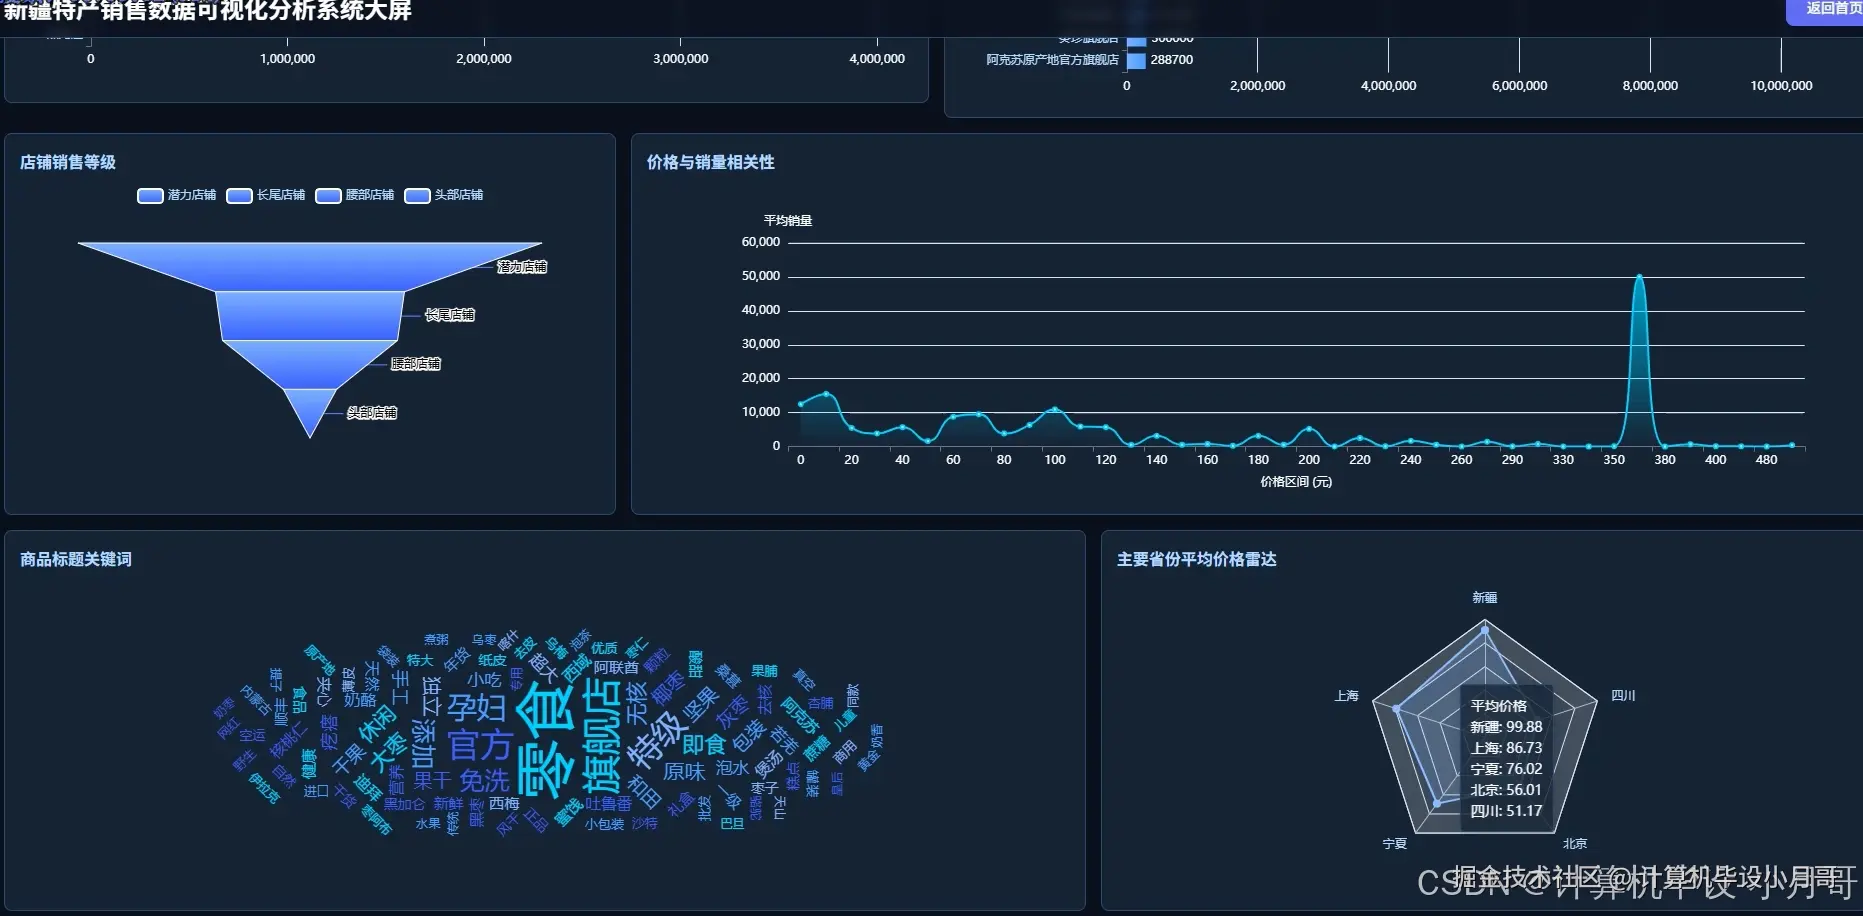Screen dimensions: 1863x916
Task: Toggle the 头部店铺 legend item
Action: (444, 195)
